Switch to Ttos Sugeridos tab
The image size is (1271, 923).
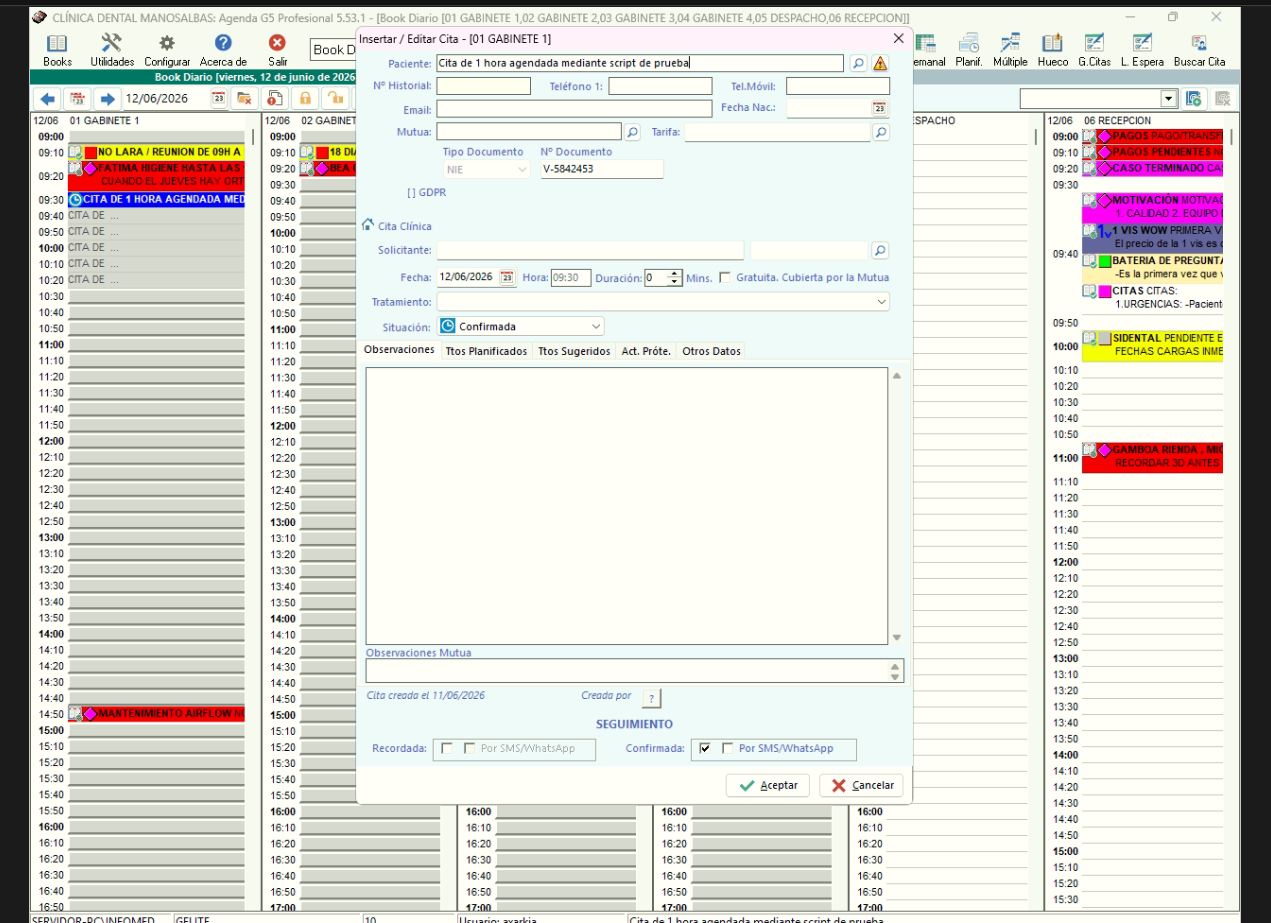pyautogui.click(x=574, y=351)
